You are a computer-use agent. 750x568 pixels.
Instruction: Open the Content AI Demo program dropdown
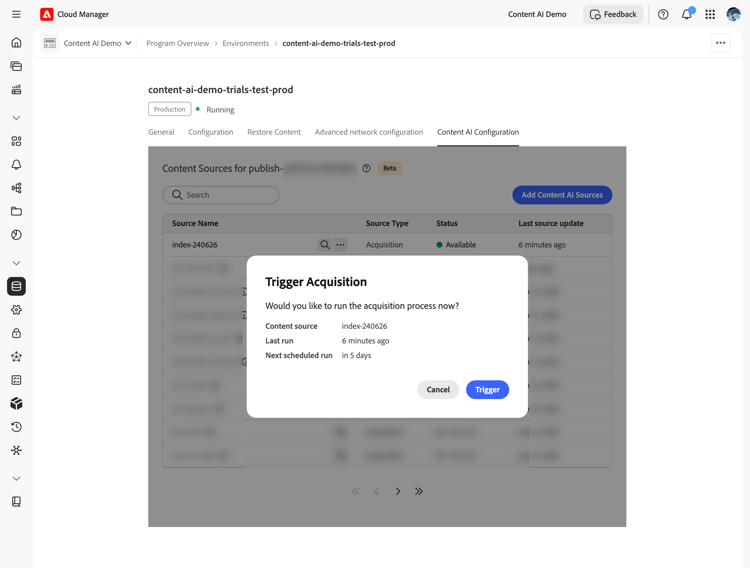[x=97, y=43]
